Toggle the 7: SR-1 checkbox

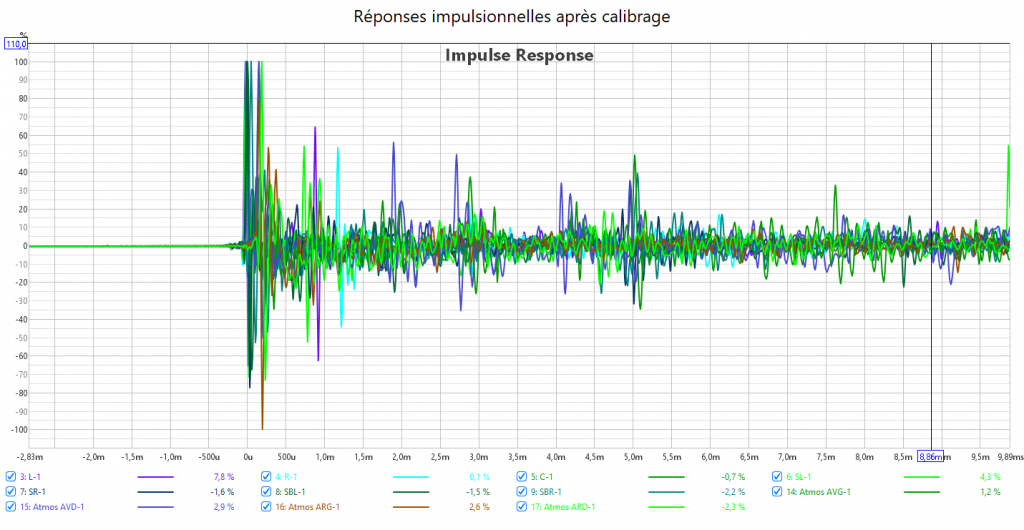pos(11,492)
